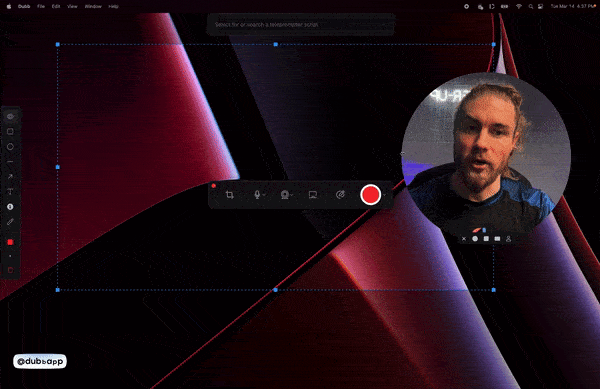Click the person avatar icon under webcam

(x=508, y=239)
